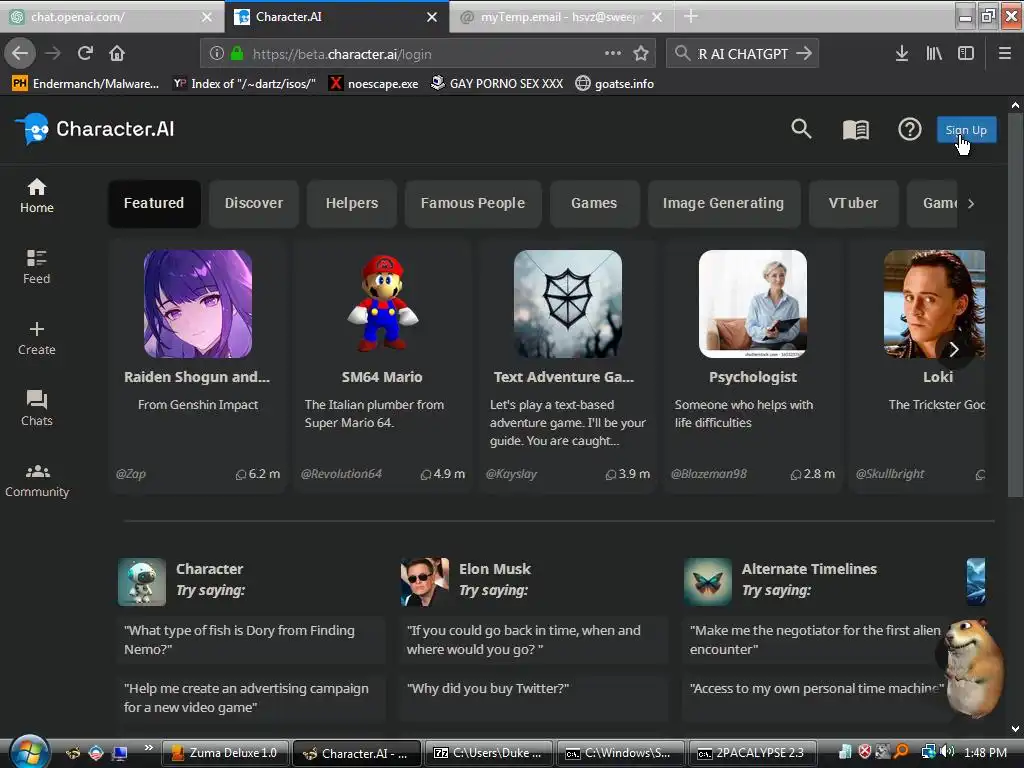Open Raiden Shogun character thumbnail
This screenshot has width=1024, height=768.
click(x=198, y=304)
